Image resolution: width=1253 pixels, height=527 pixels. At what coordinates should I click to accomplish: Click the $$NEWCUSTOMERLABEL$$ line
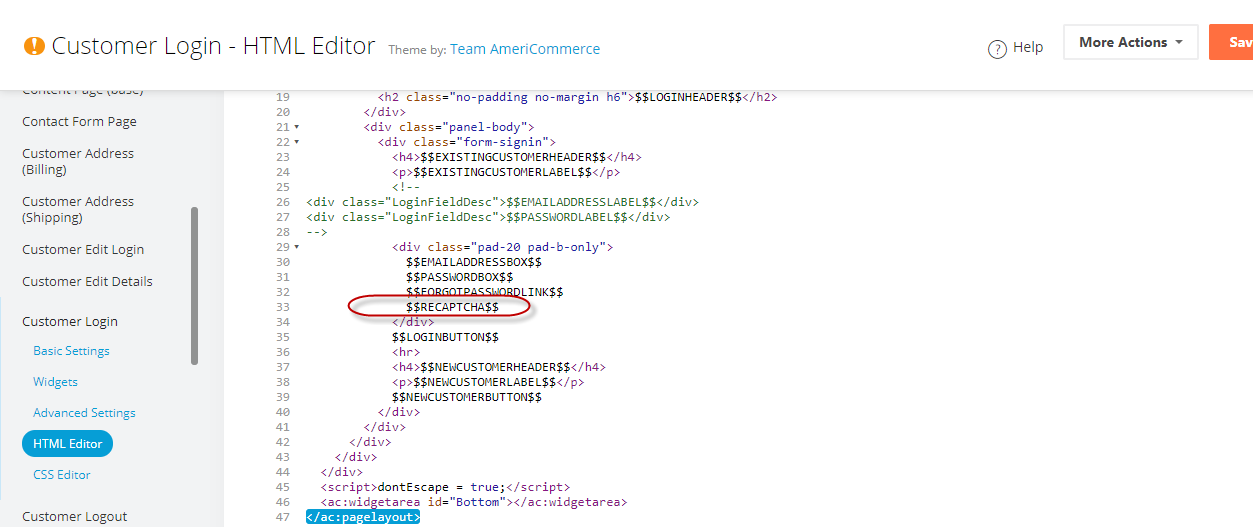pyautogui.click(x=488, y=382)
